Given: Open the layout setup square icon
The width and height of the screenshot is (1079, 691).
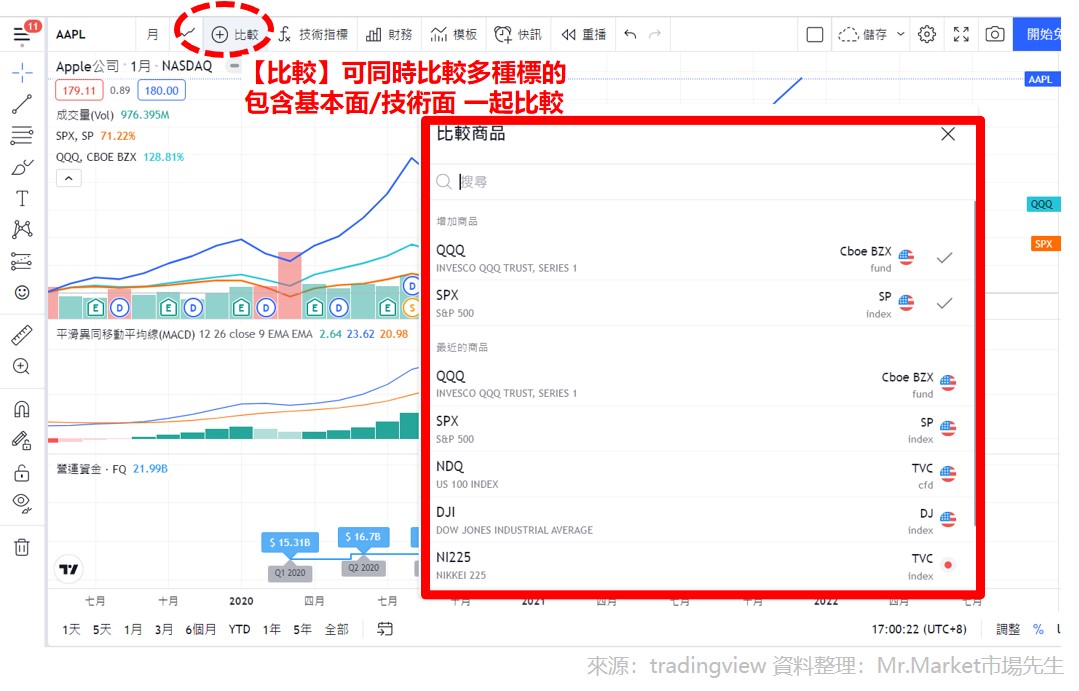Looking at the screenshot, I should pos(815,34).
